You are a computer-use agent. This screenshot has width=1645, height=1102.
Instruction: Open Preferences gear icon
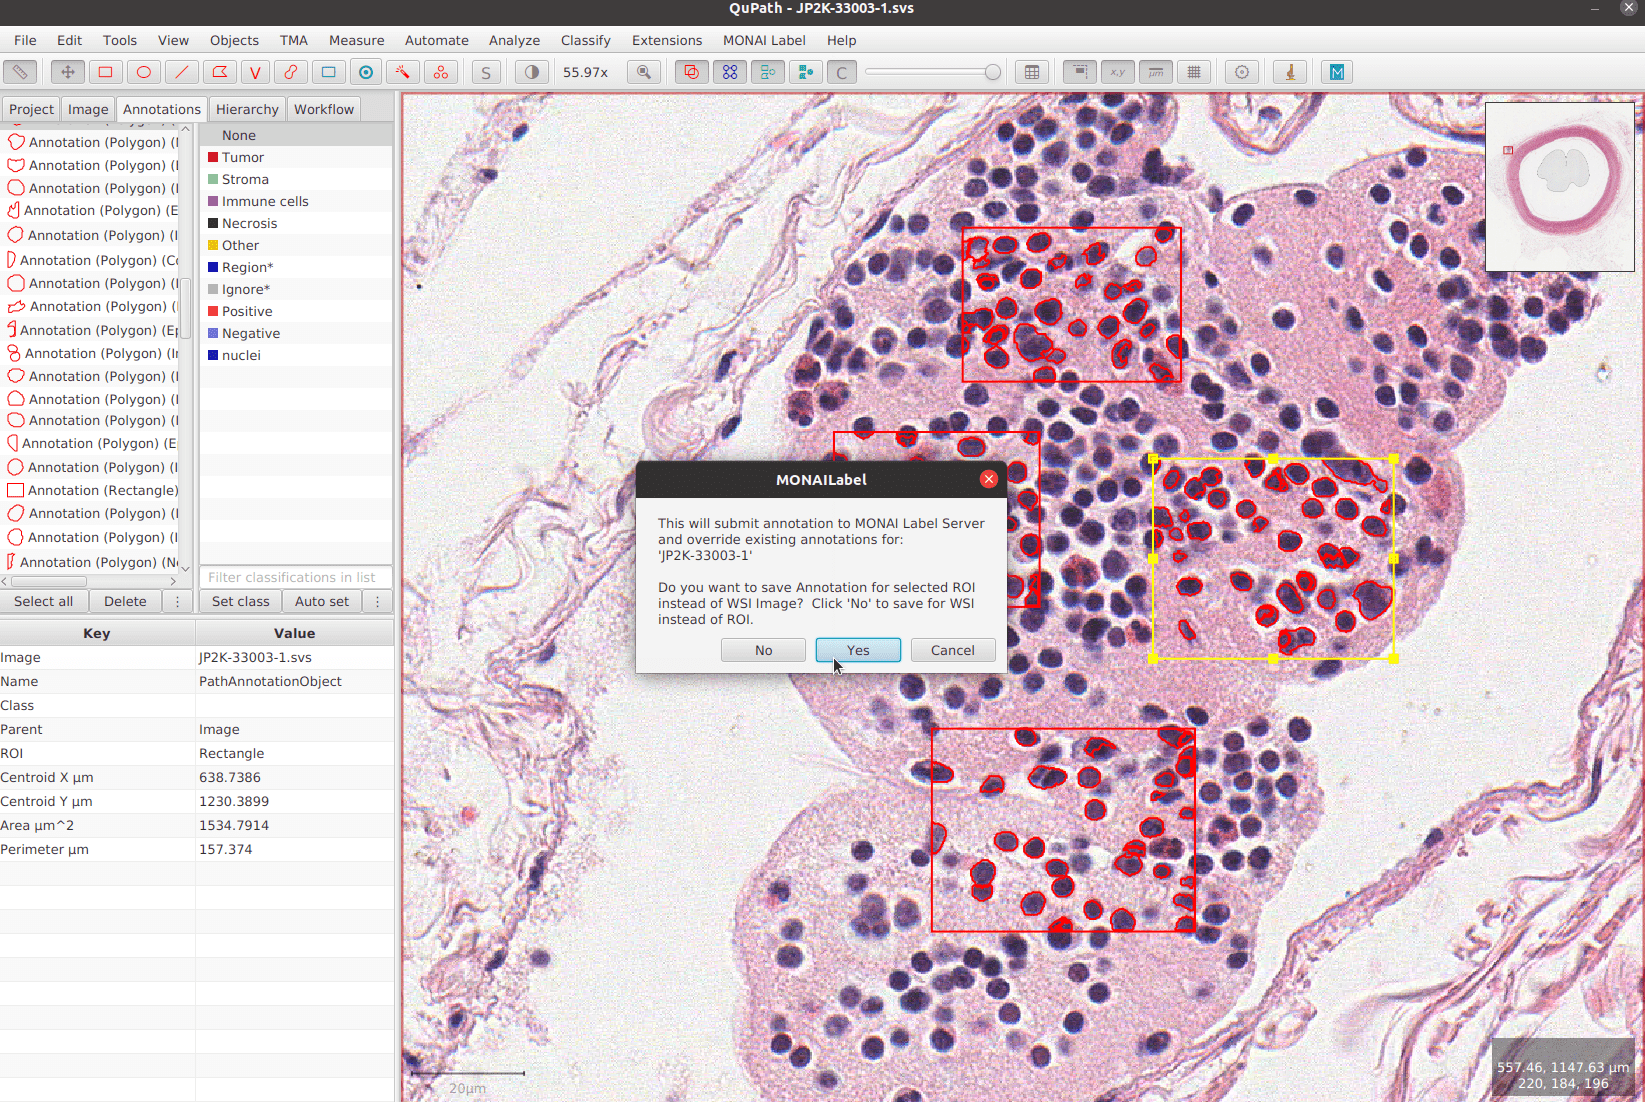tap(1242, 72)
